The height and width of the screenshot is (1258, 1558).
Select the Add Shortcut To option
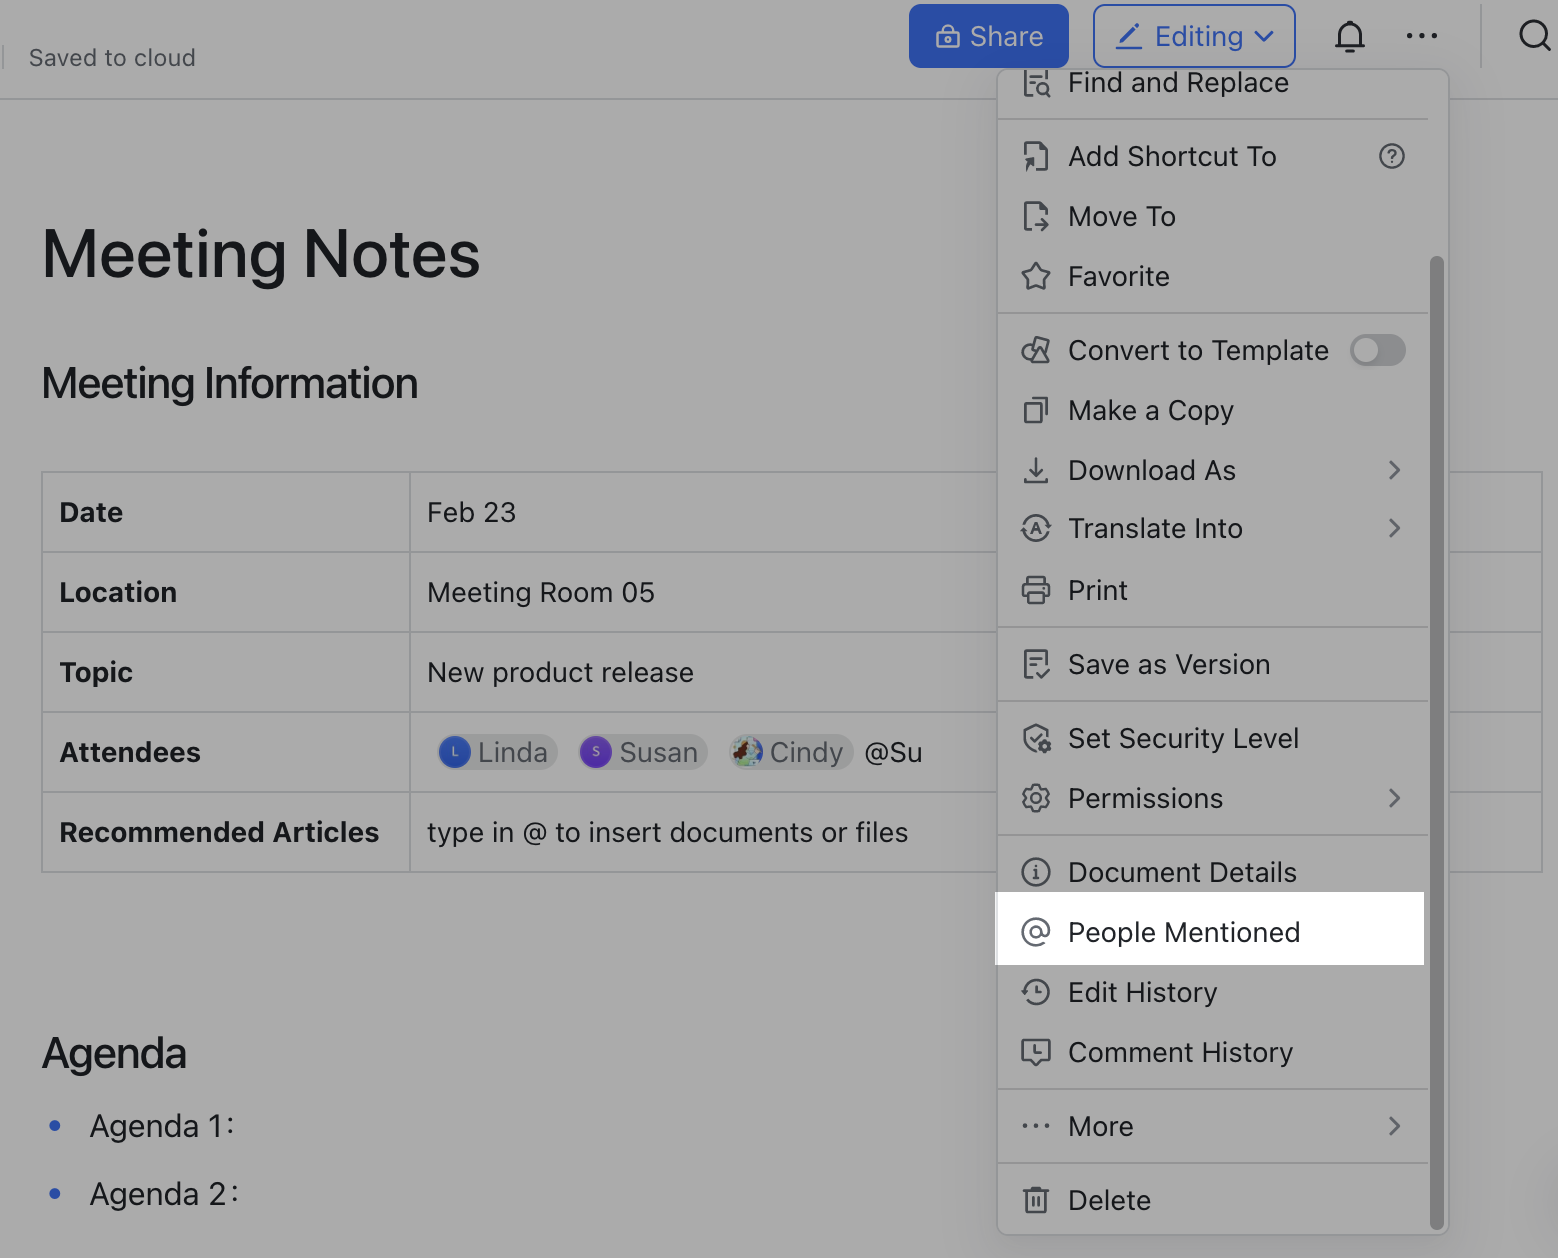(x=1171, y=156)
